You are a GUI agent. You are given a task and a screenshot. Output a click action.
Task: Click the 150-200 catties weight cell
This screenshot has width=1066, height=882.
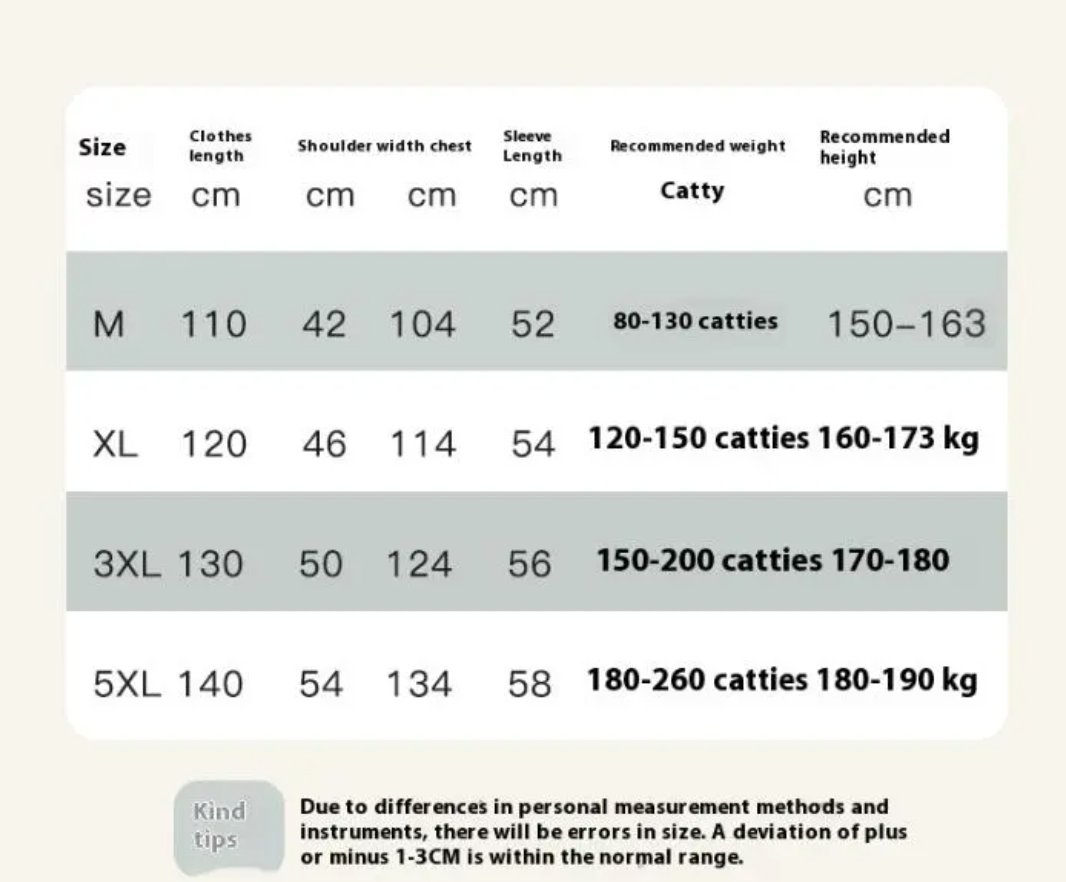pyautogui.click(x=709, y=560)
